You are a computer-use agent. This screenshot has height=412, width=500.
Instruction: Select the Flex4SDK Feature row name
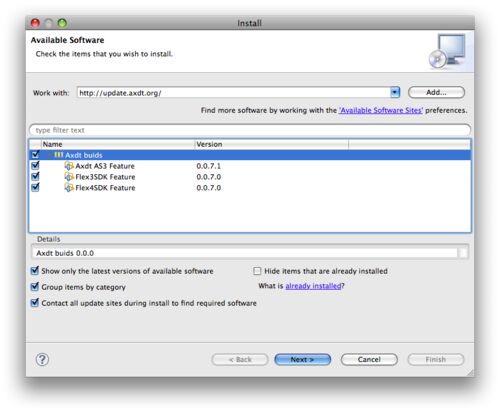coord(105,188)
